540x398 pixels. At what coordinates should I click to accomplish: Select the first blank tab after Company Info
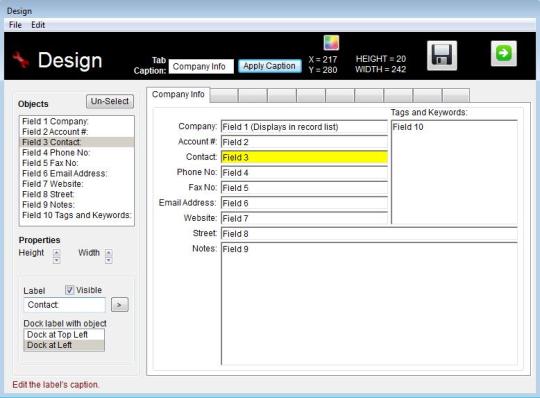[224, 95]
